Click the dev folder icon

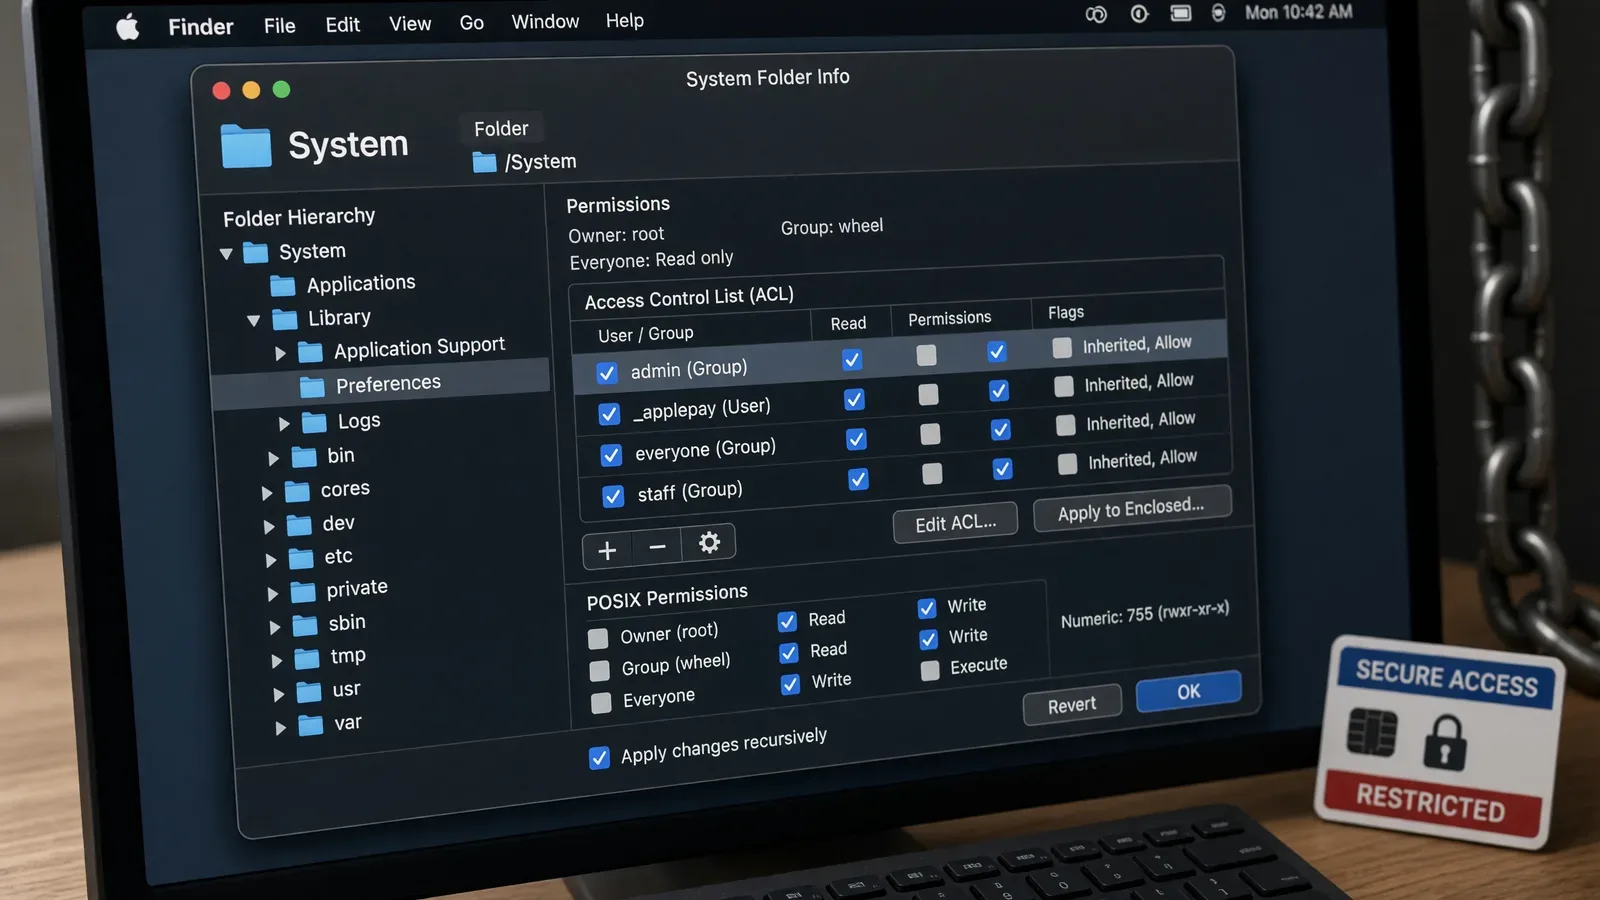pyautogui.click(x=299, y=525)
